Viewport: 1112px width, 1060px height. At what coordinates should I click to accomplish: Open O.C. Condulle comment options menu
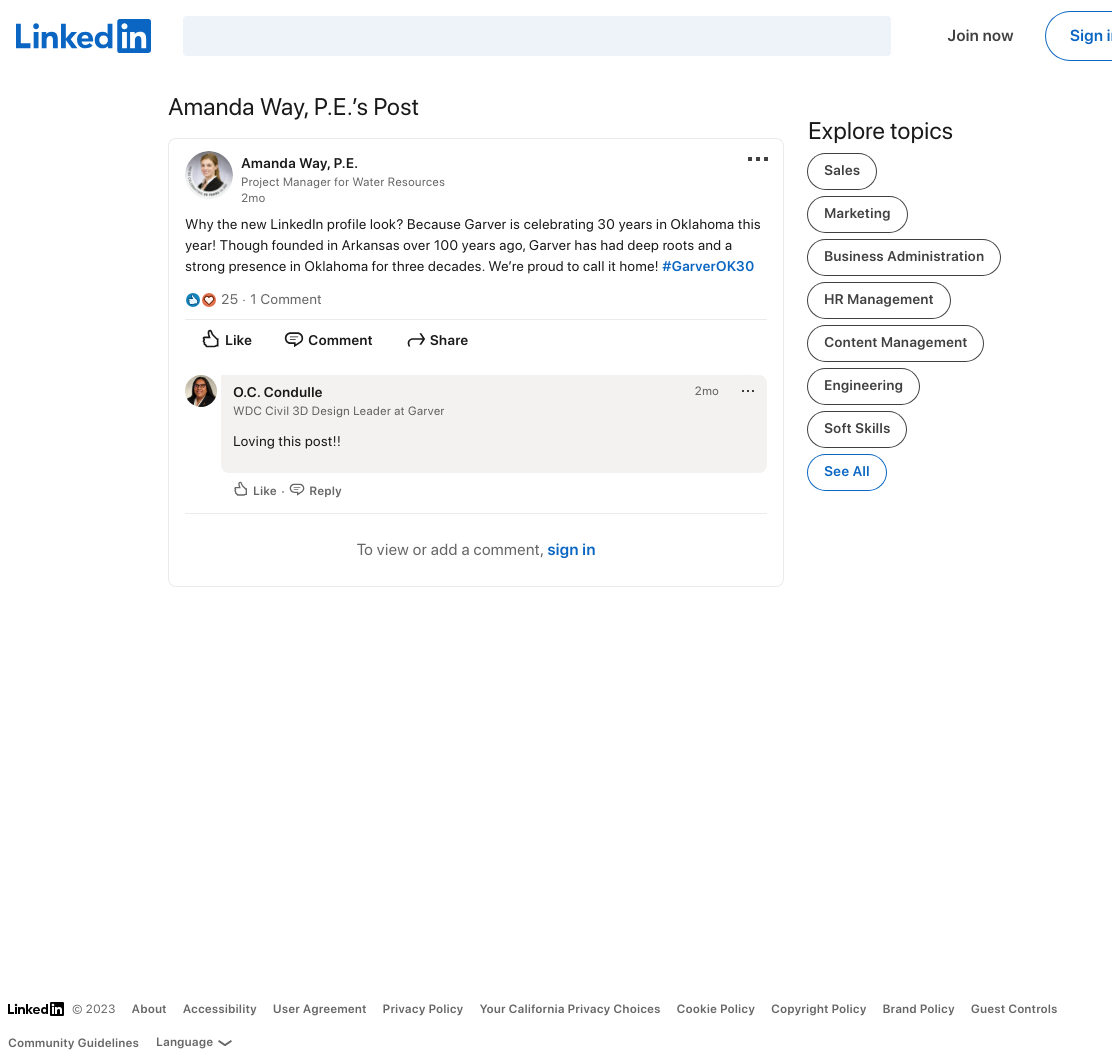(x=747, y=391)
